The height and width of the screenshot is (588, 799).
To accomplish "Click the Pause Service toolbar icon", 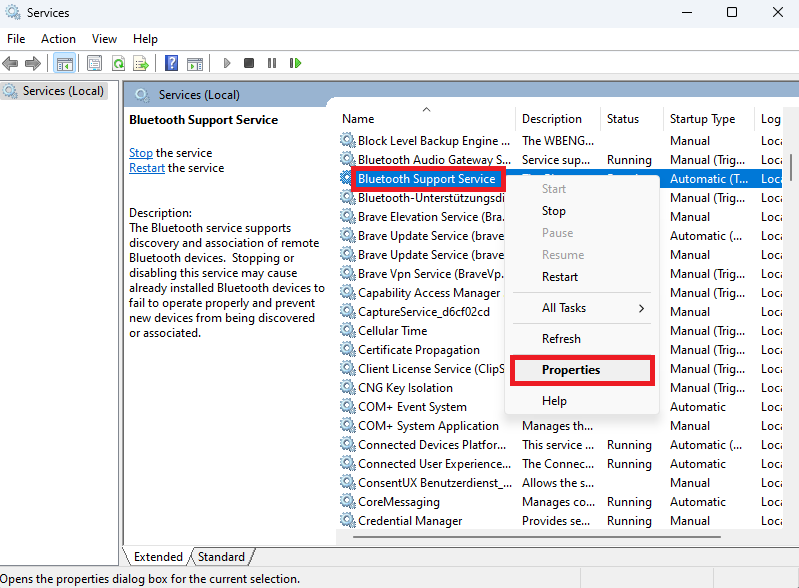I will tap(272, 63).
